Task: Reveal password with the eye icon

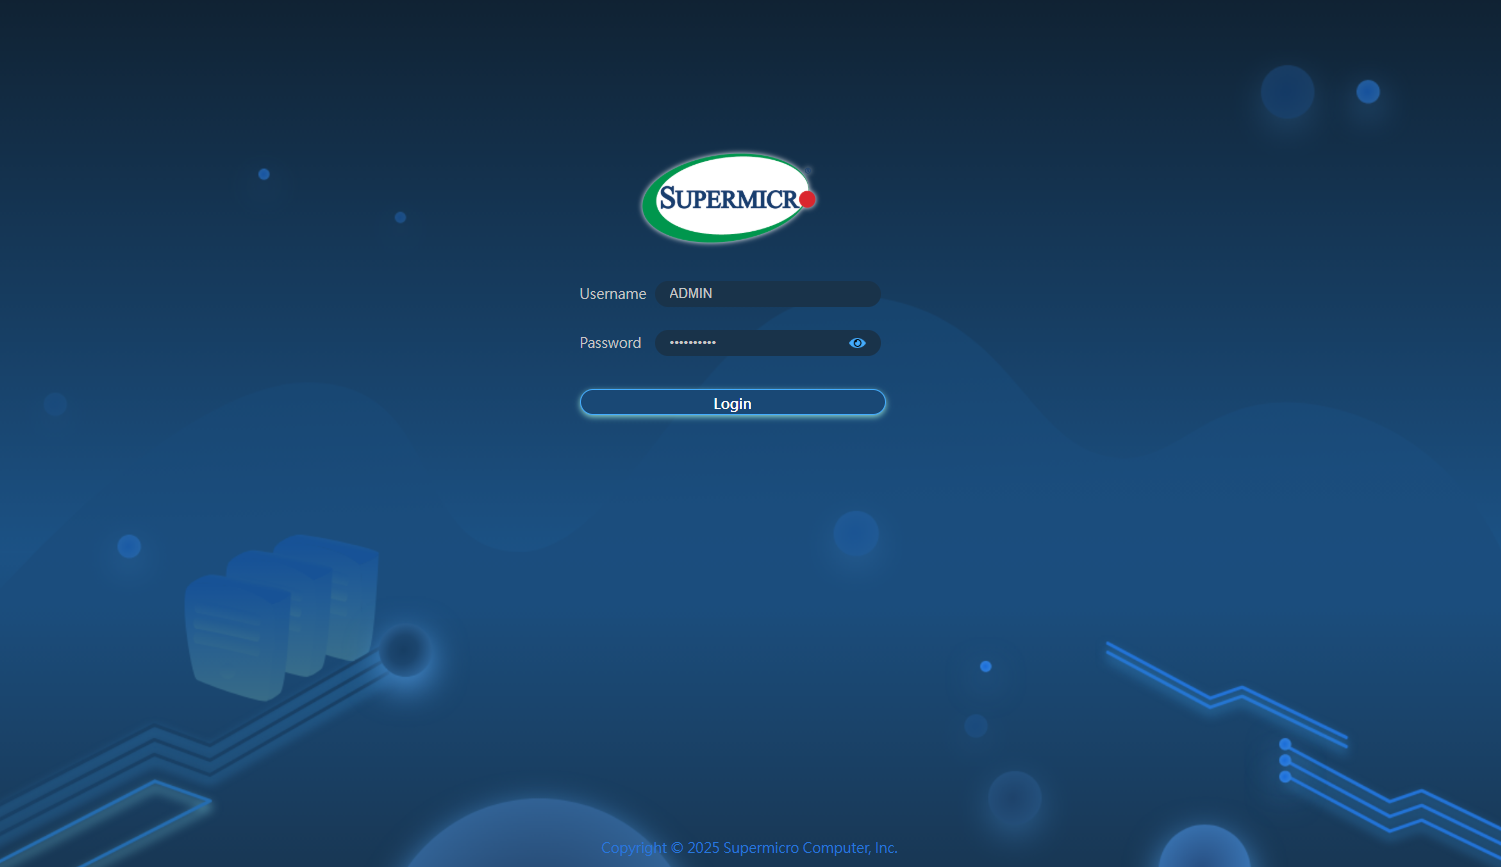Action: [x=857, y=343]
